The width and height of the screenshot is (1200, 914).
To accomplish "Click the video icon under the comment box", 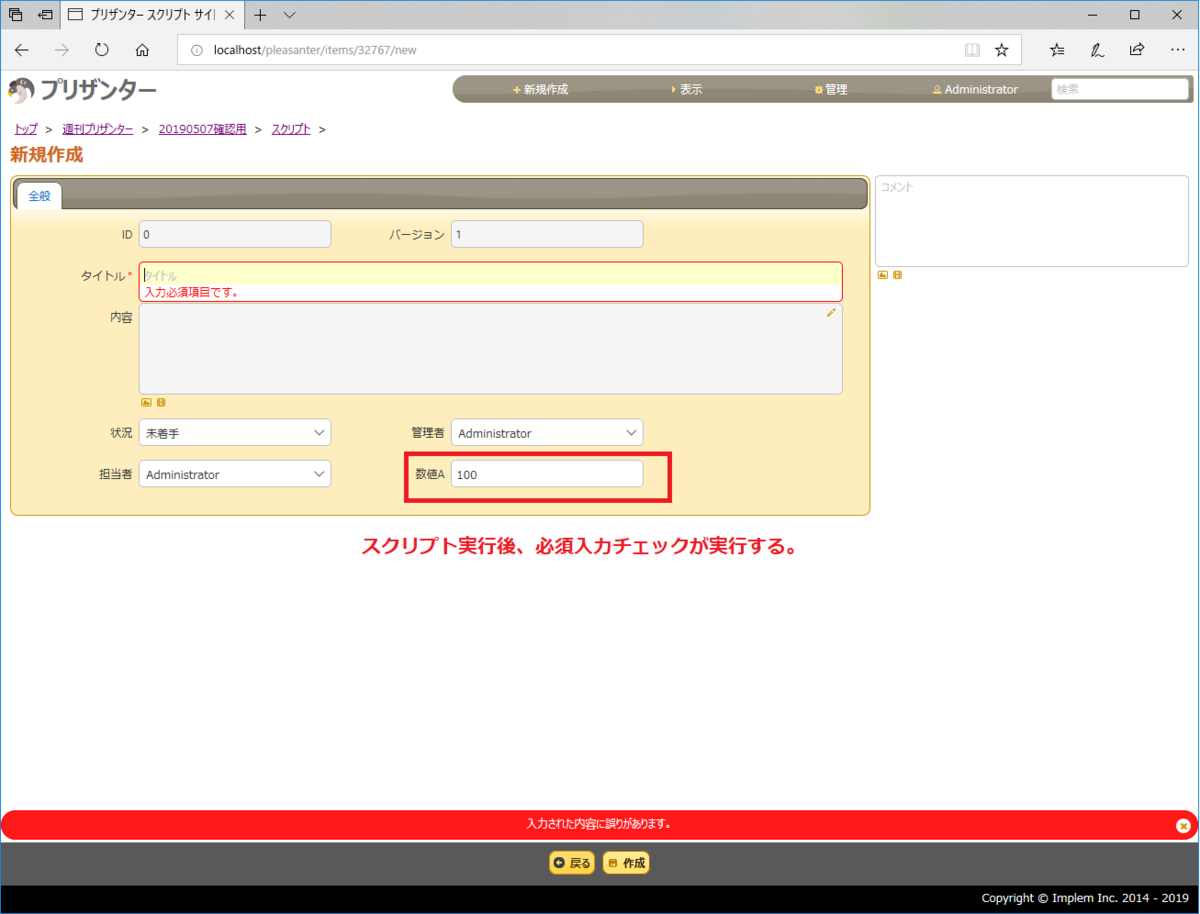I will tap(897, 275).
